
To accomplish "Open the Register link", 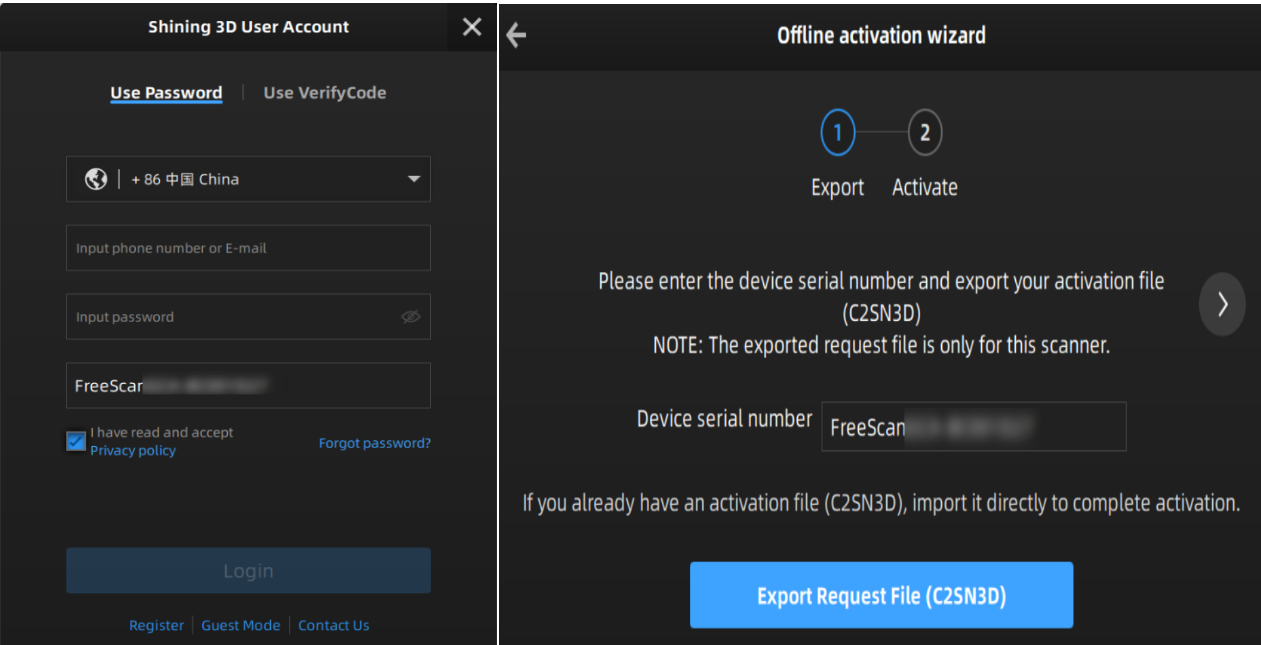I will click(156, 625).
